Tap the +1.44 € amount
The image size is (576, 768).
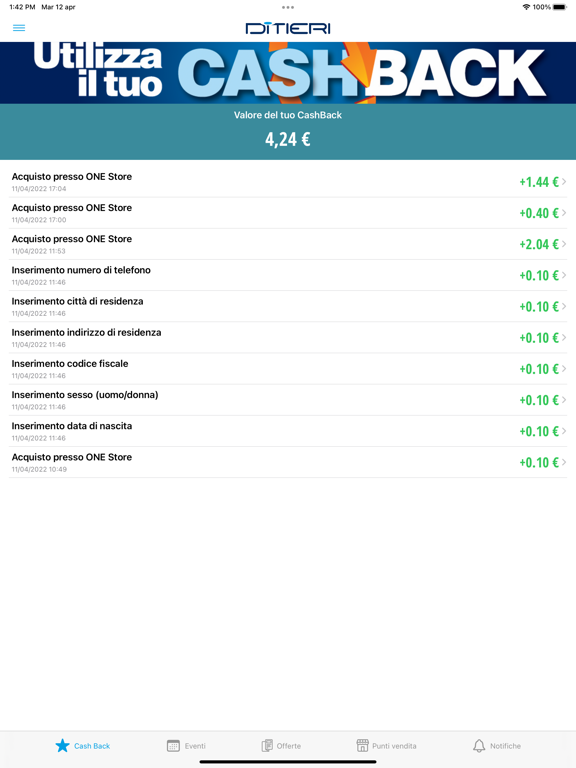point(539,182)
